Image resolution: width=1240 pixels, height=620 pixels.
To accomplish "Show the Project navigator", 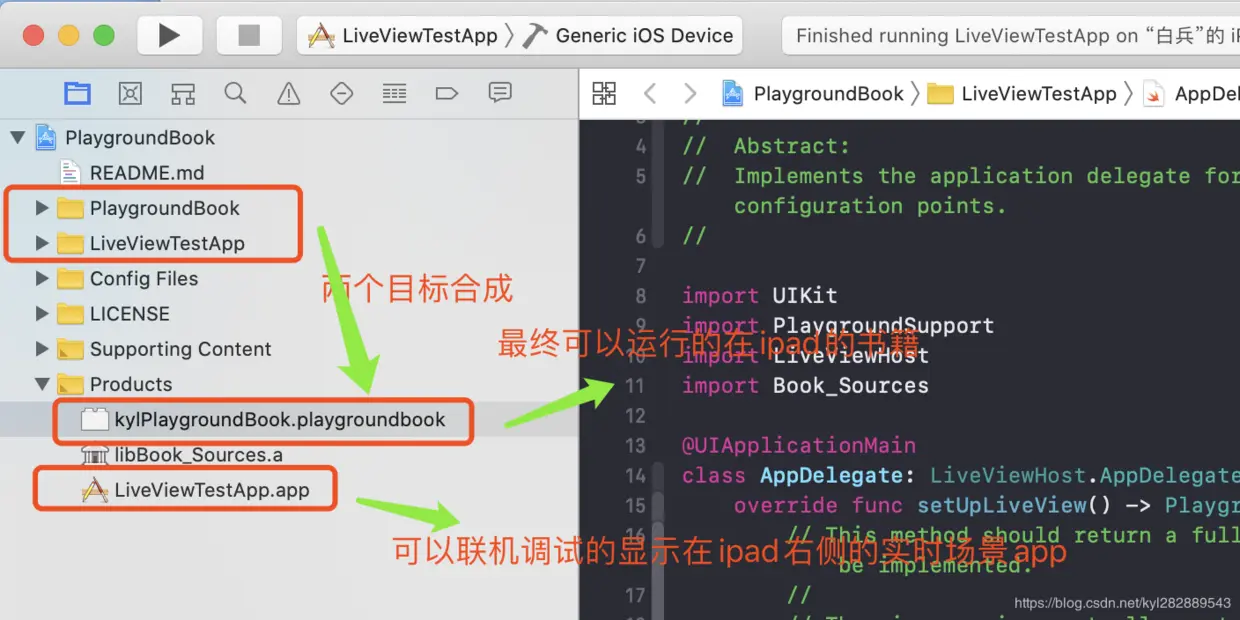I will [x=77, y=94].
